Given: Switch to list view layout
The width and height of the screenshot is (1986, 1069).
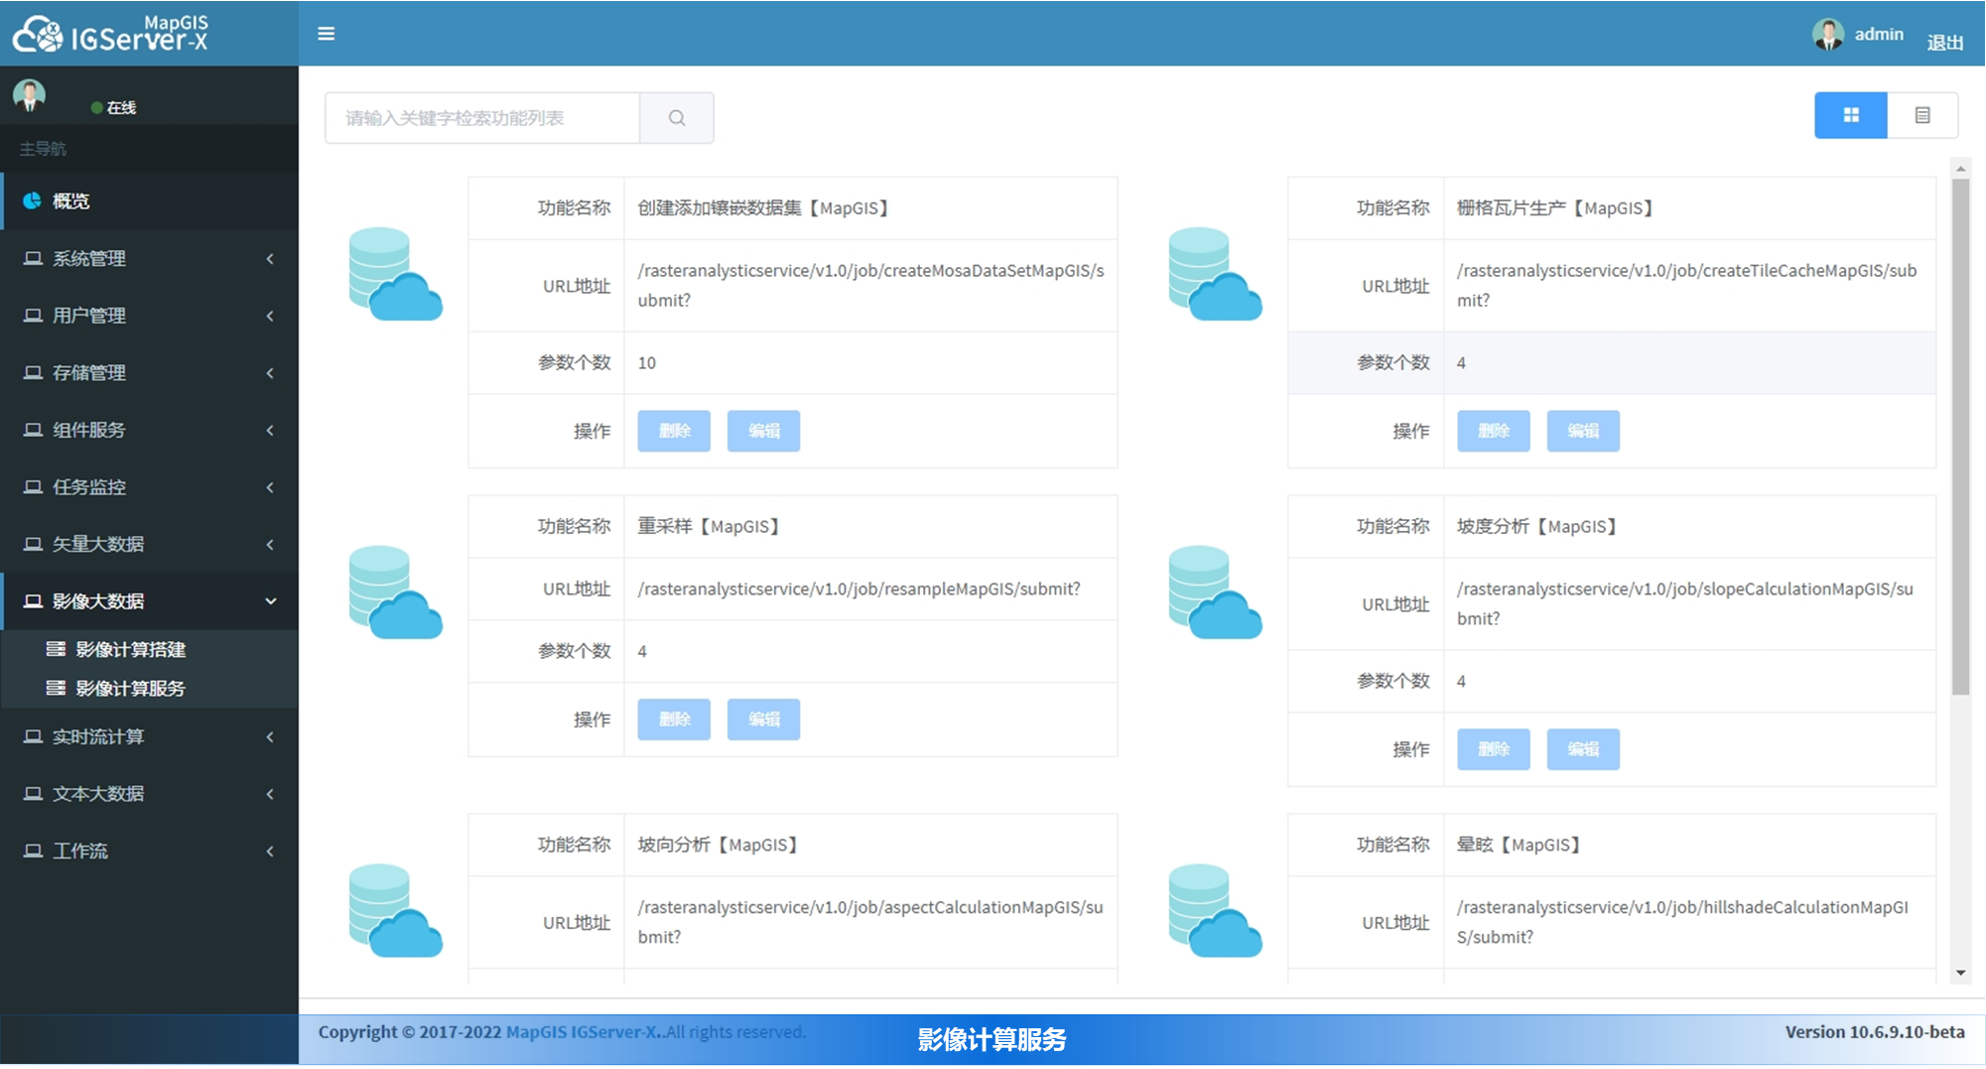Looking at the screenshot, I should pos(1922,115).
